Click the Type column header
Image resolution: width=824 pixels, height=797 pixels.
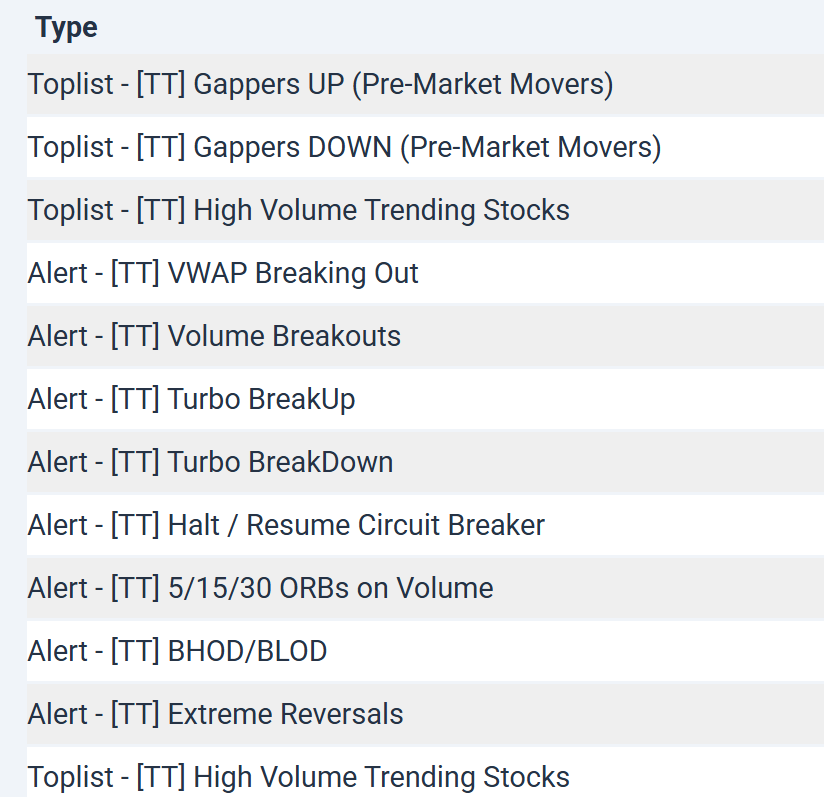[66, 28]
